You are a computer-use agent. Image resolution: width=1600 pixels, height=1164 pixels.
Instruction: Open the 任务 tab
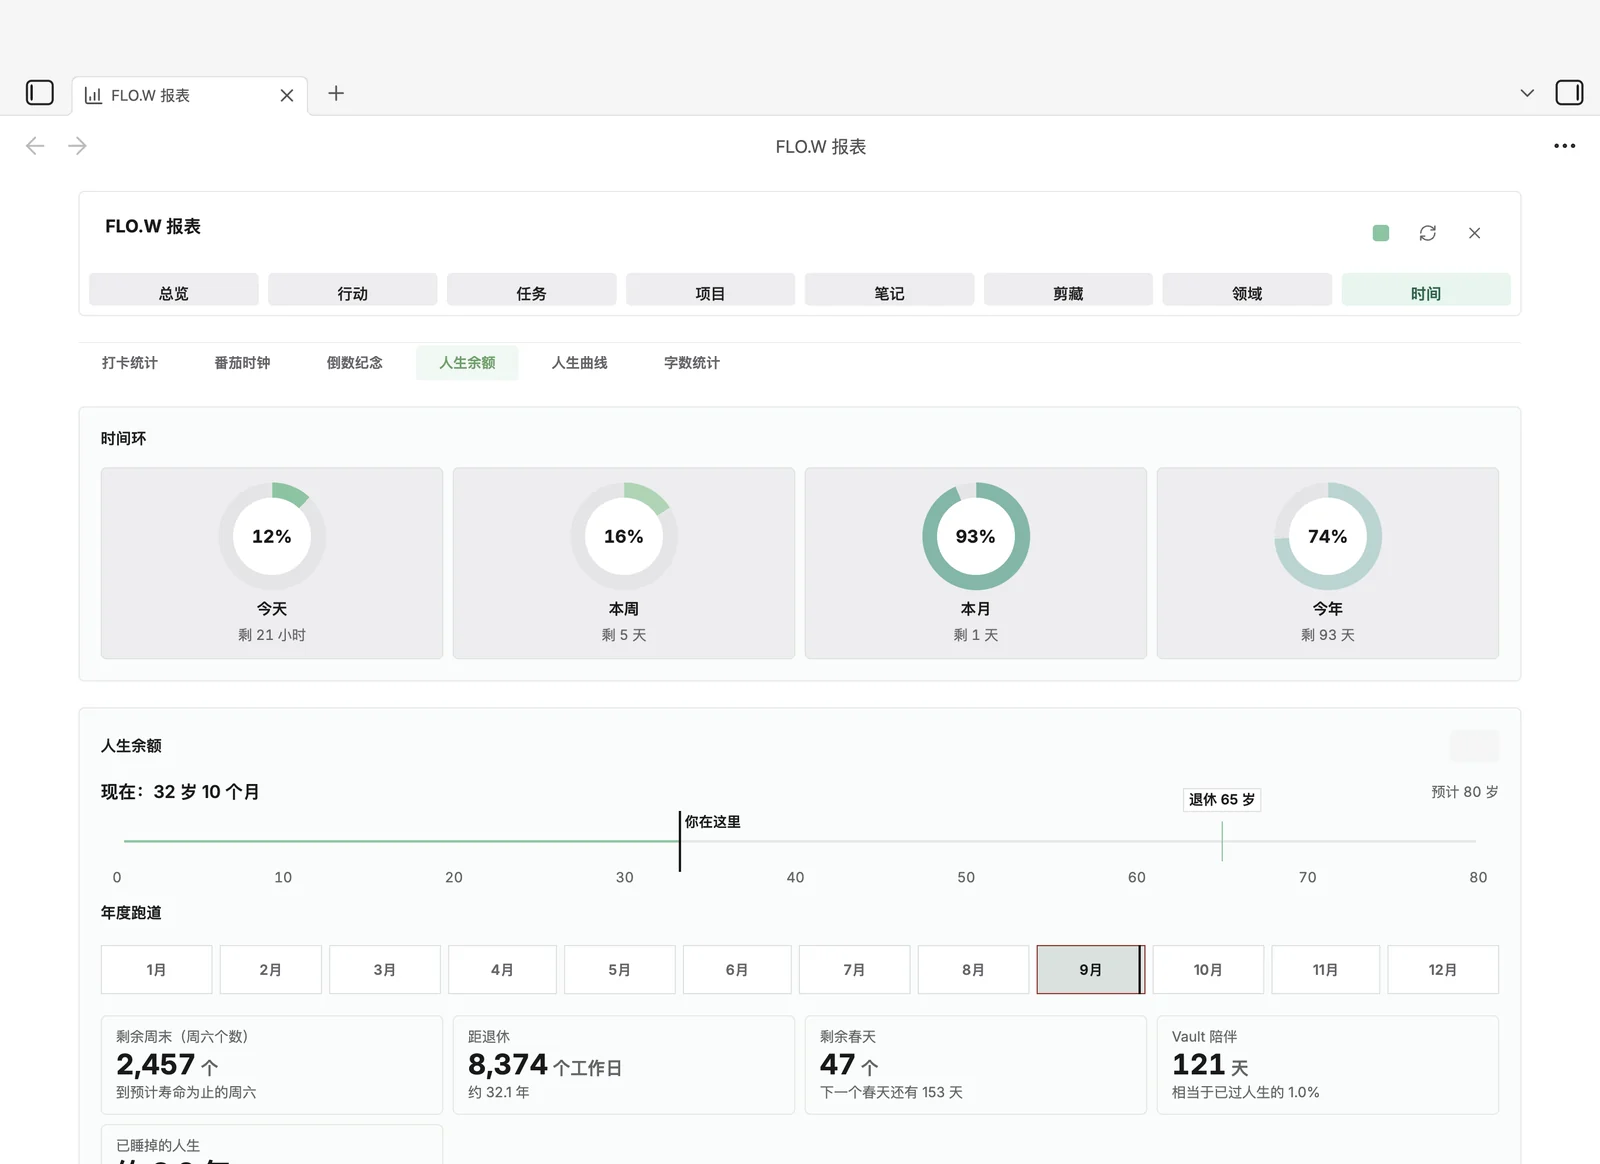[532, 289]
